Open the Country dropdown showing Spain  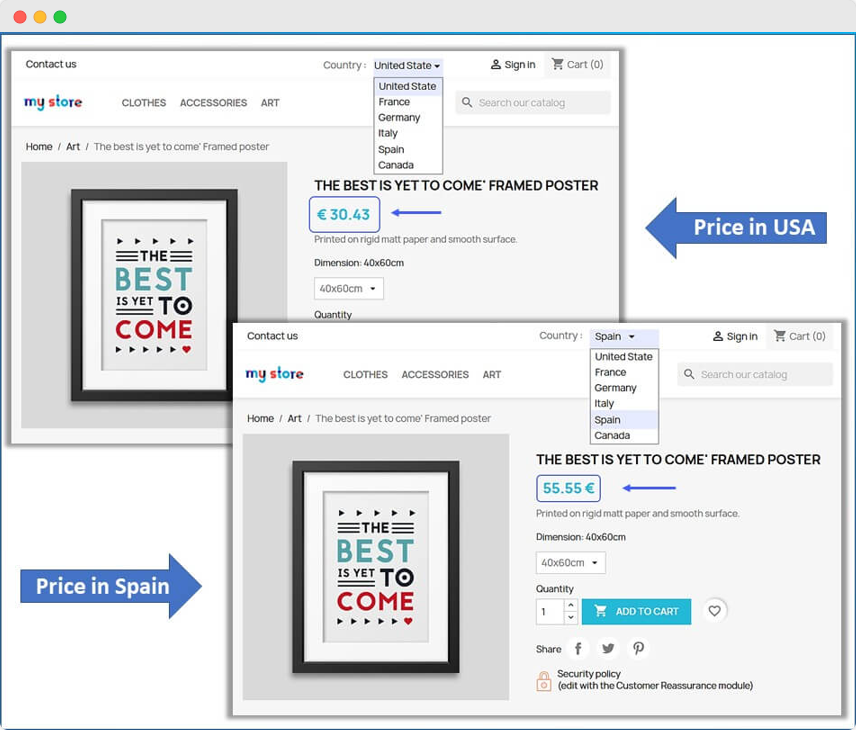click(623, 337)
